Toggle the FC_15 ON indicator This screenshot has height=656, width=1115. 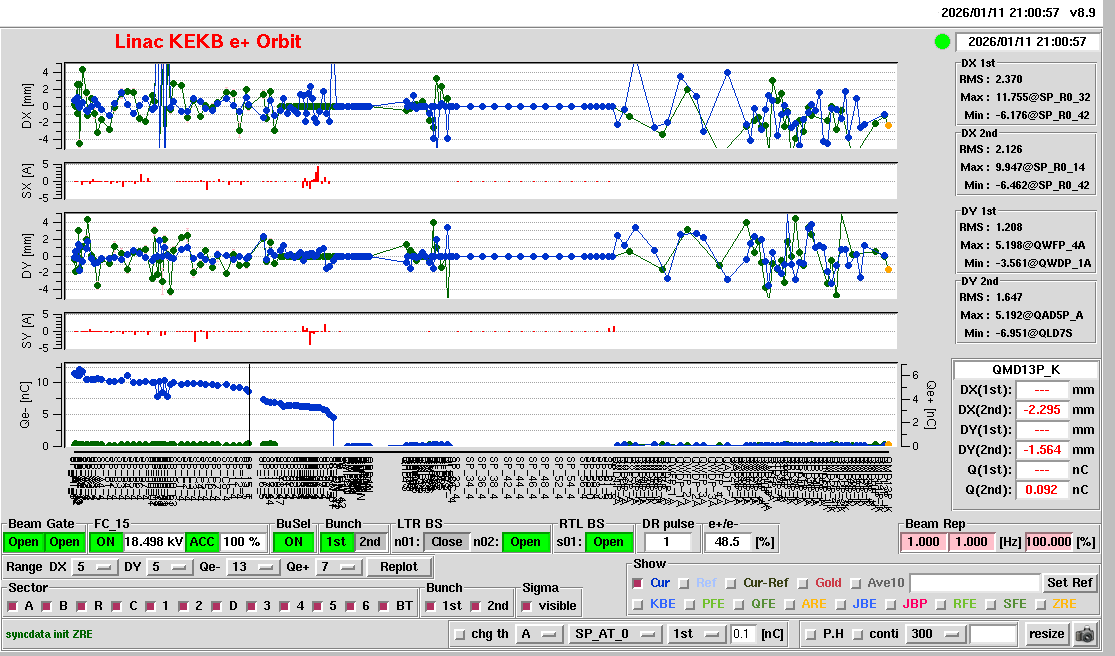click(x=104, y=542)
